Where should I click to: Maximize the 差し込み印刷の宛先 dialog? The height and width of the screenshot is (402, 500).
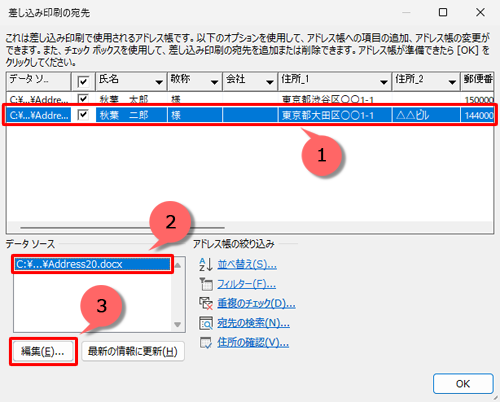coord(443,13)
